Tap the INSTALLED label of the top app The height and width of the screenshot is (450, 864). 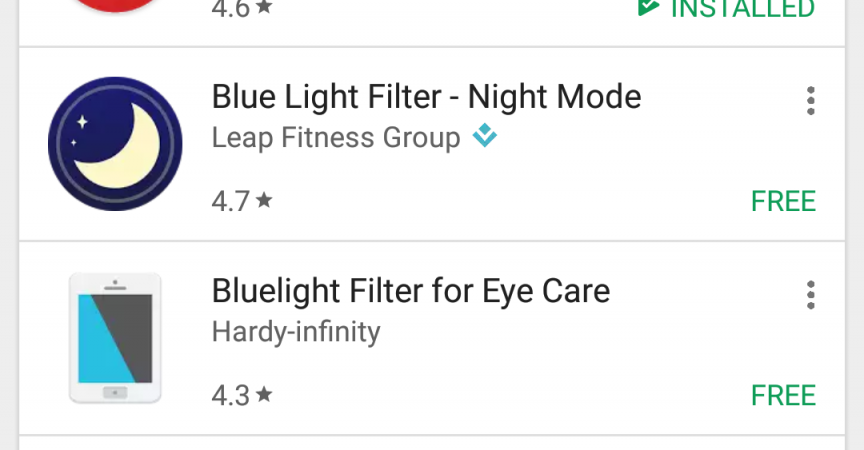point(742,9)
